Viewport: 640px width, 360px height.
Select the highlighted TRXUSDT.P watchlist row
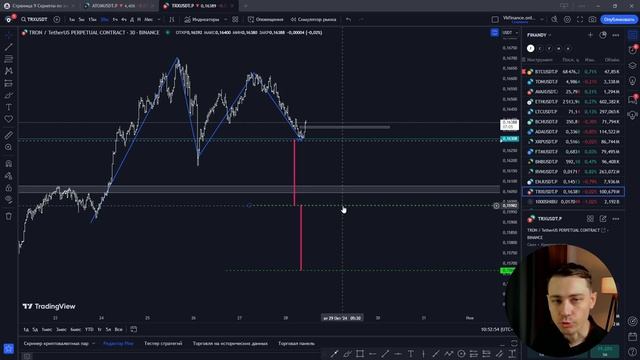point(573,191)
